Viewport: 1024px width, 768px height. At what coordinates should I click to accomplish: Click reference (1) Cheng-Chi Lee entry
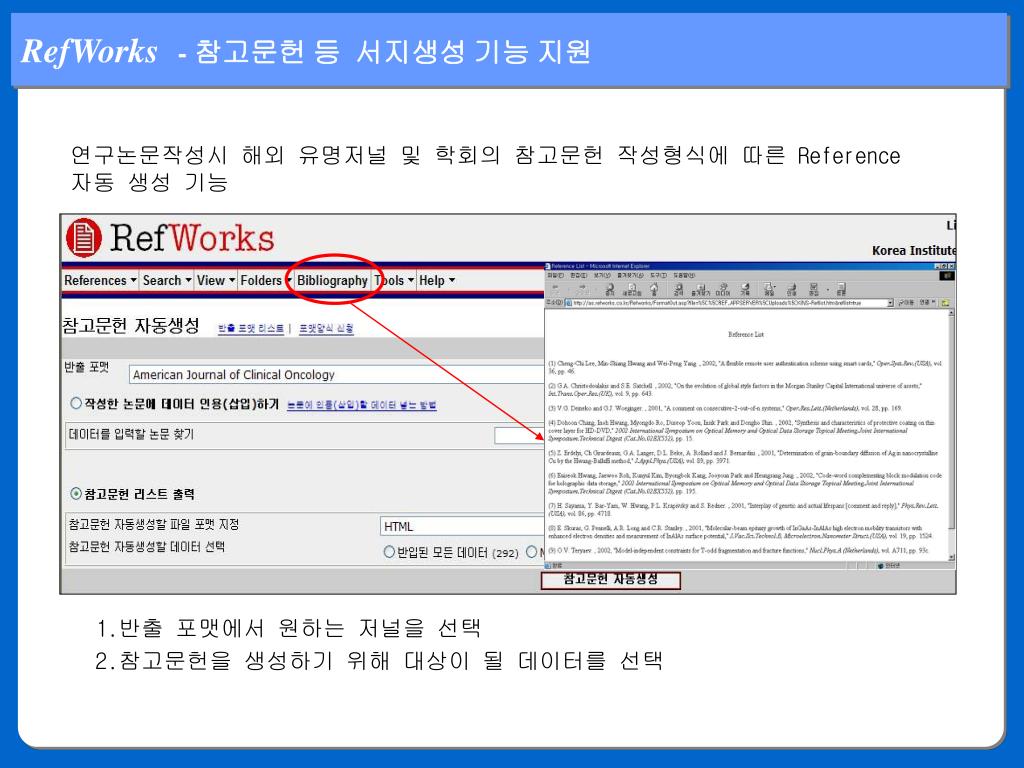[x=745, y=367]
